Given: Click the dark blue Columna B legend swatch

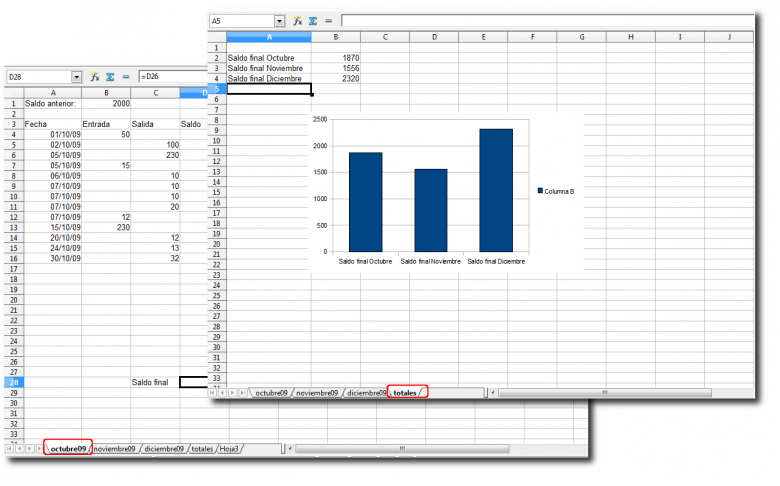Looking at the screenshot, I should [x=540, y=190].
